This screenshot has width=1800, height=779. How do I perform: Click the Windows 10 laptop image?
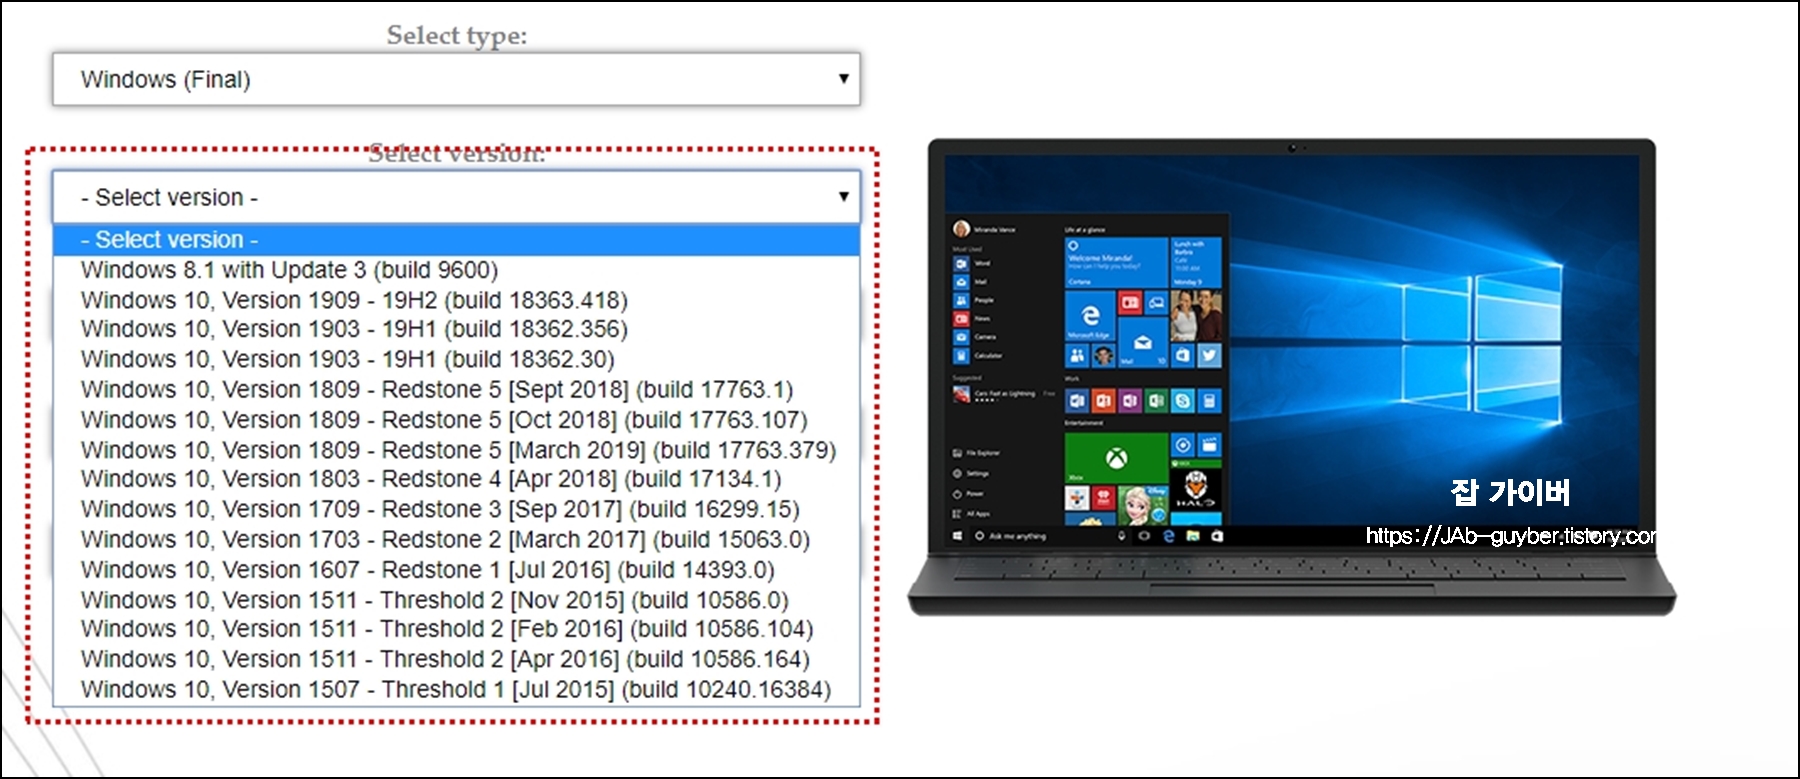click(x=1291, y=377)
